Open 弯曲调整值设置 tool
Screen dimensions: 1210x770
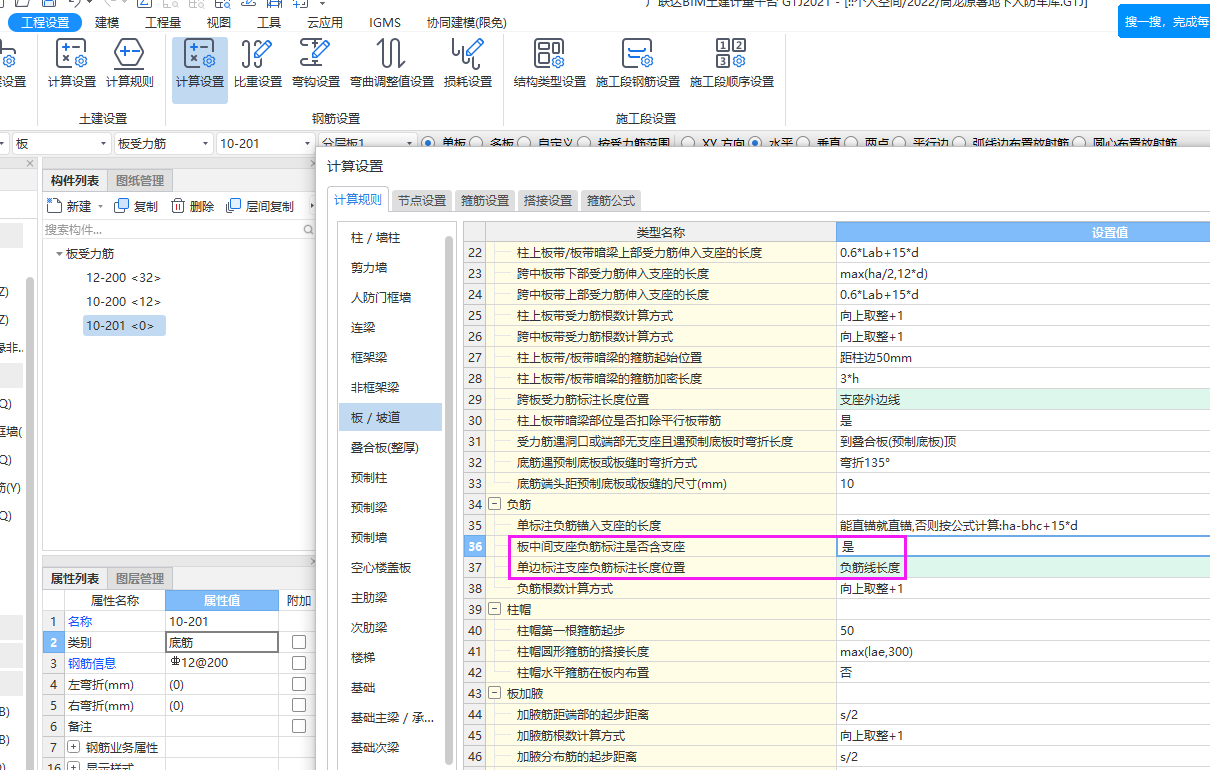click(x=392, y=65)
